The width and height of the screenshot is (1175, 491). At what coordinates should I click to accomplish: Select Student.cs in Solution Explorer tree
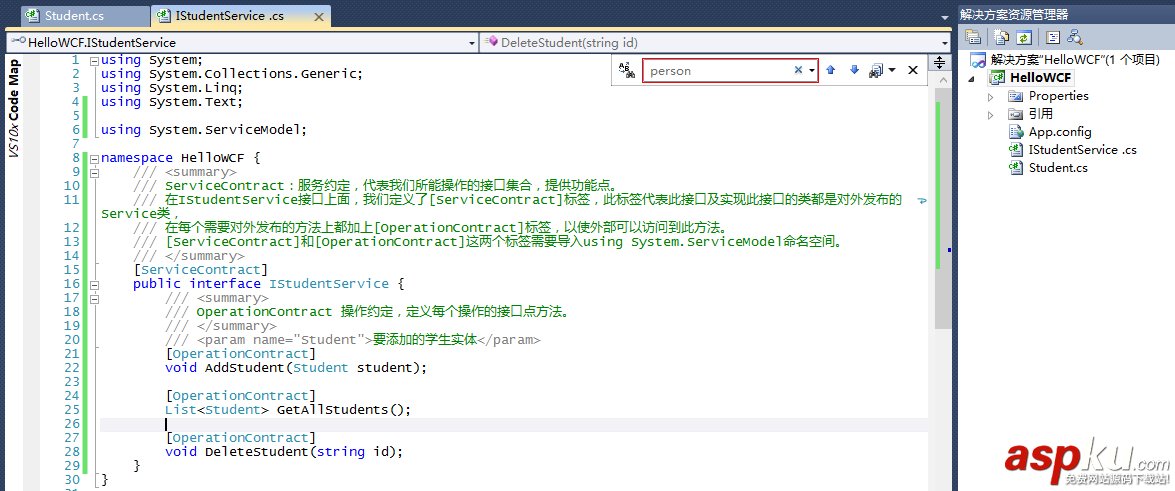point(1058,168)
